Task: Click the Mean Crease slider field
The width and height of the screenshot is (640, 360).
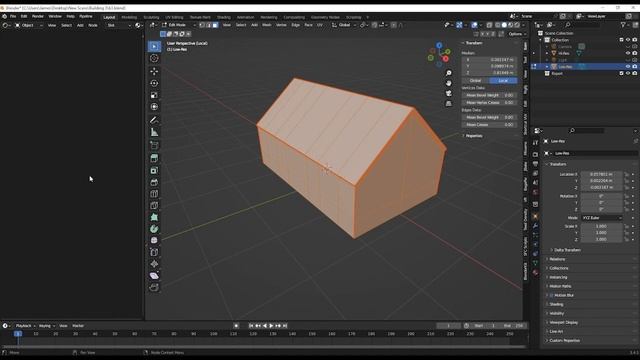Action: click(x=489, y=124)
